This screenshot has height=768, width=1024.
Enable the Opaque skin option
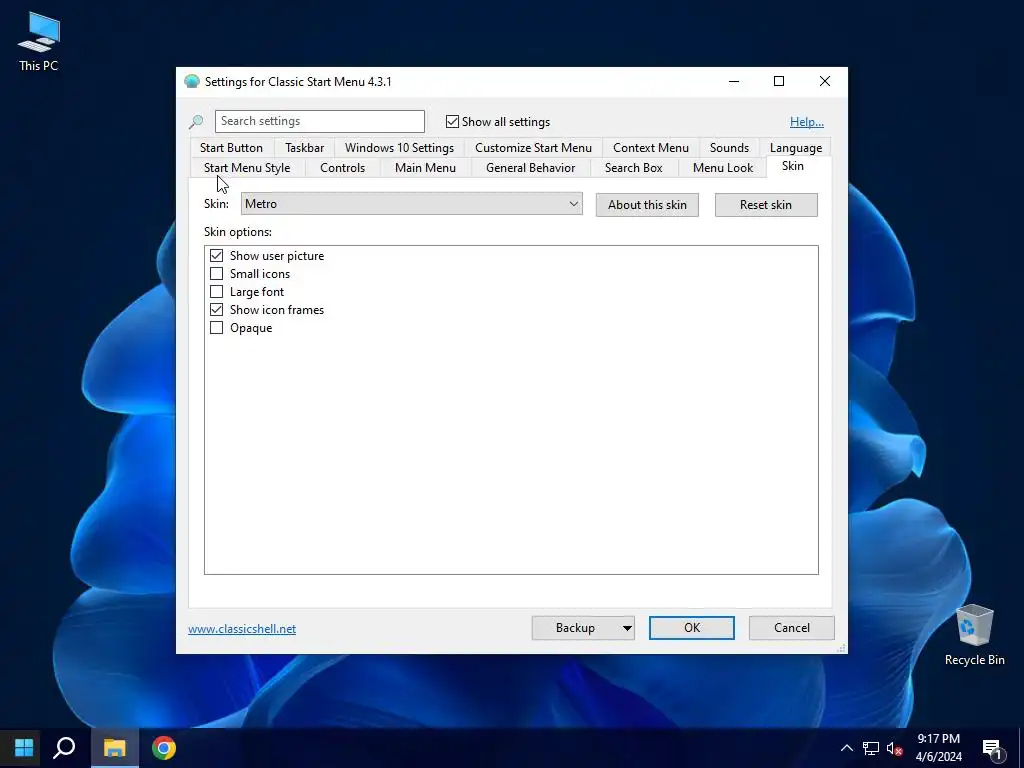click(216, 328)
